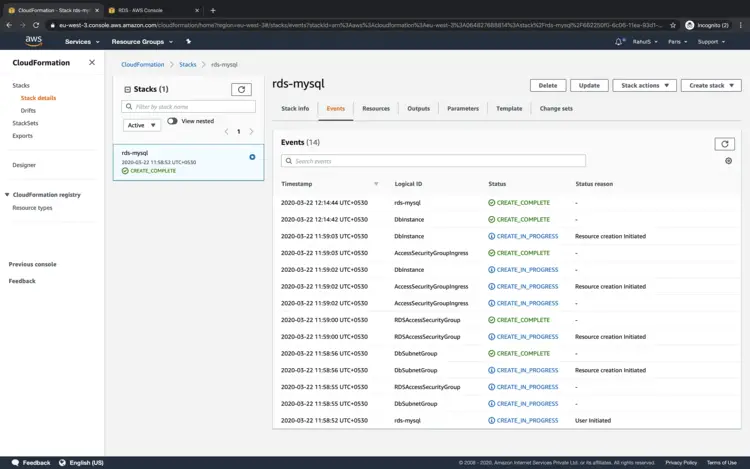Go to next stacks page arrow

[251, 131]
